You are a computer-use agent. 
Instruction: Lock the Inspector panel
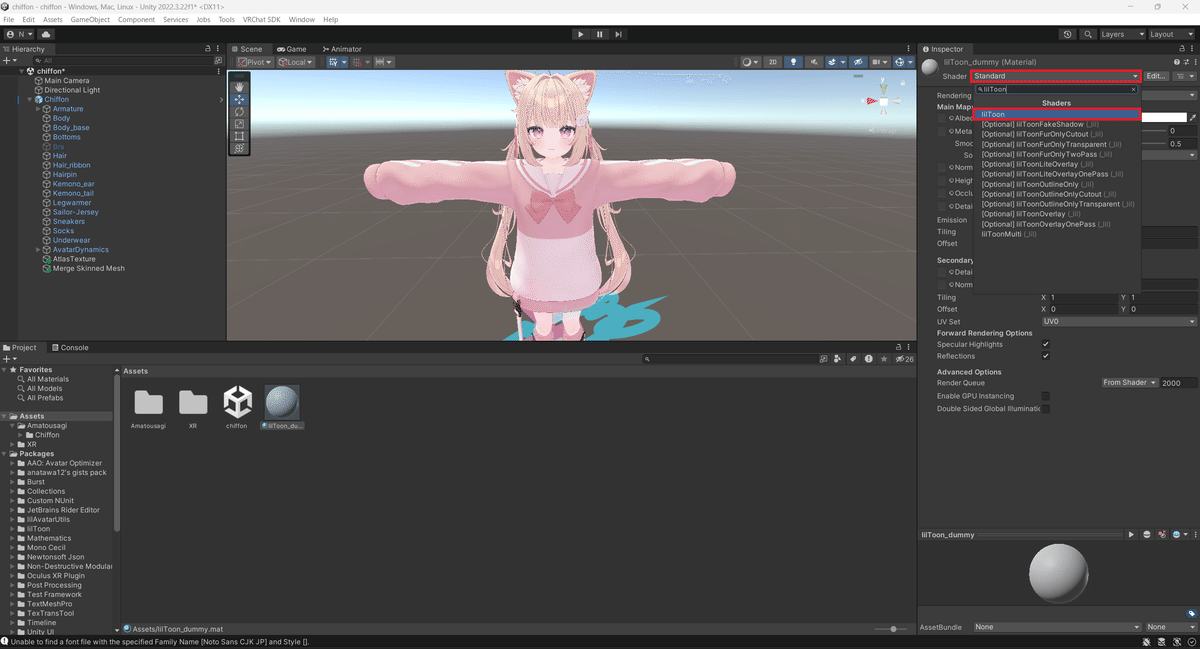point(1180,49)
